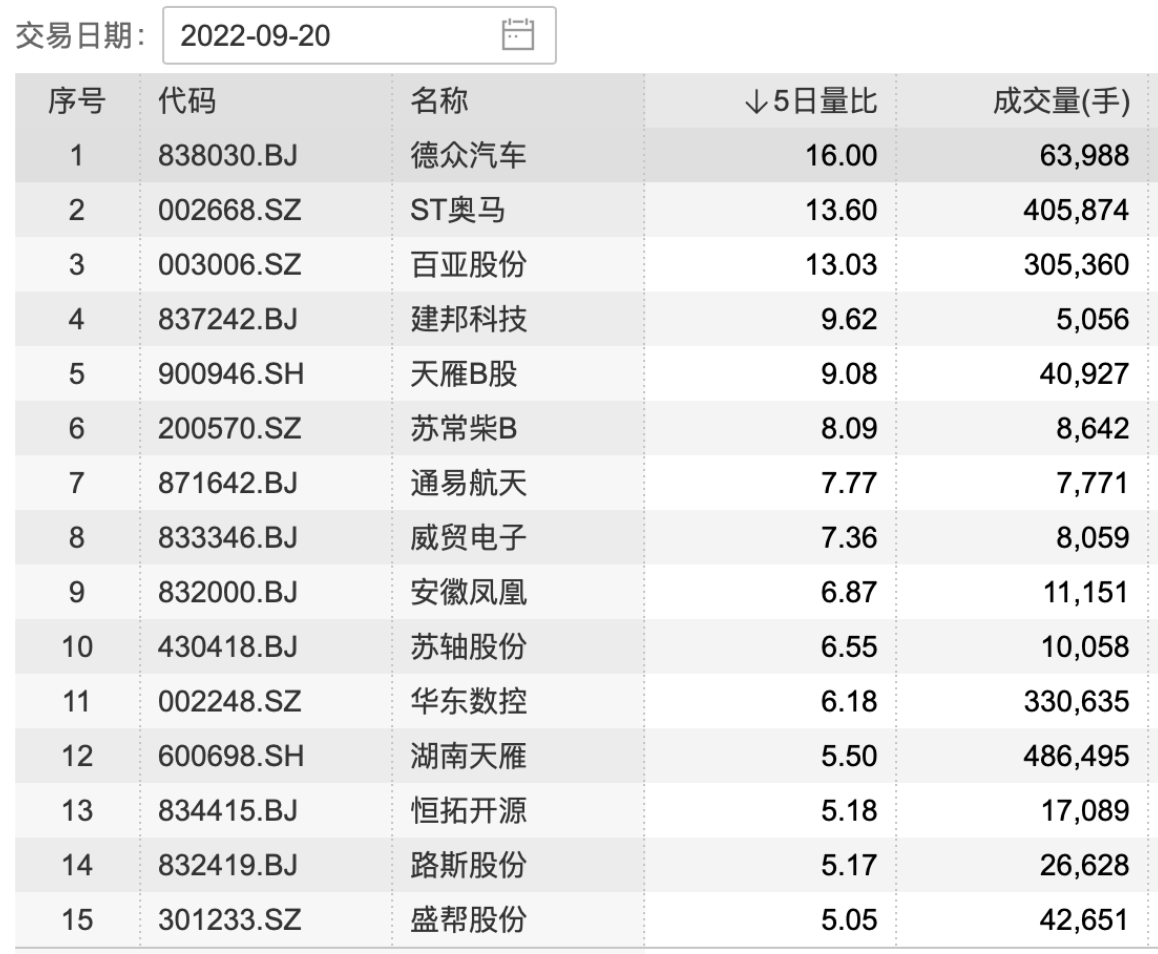Select stock name 盛帮股份
Screen dimensions: 1158x954
coord(468,920)
